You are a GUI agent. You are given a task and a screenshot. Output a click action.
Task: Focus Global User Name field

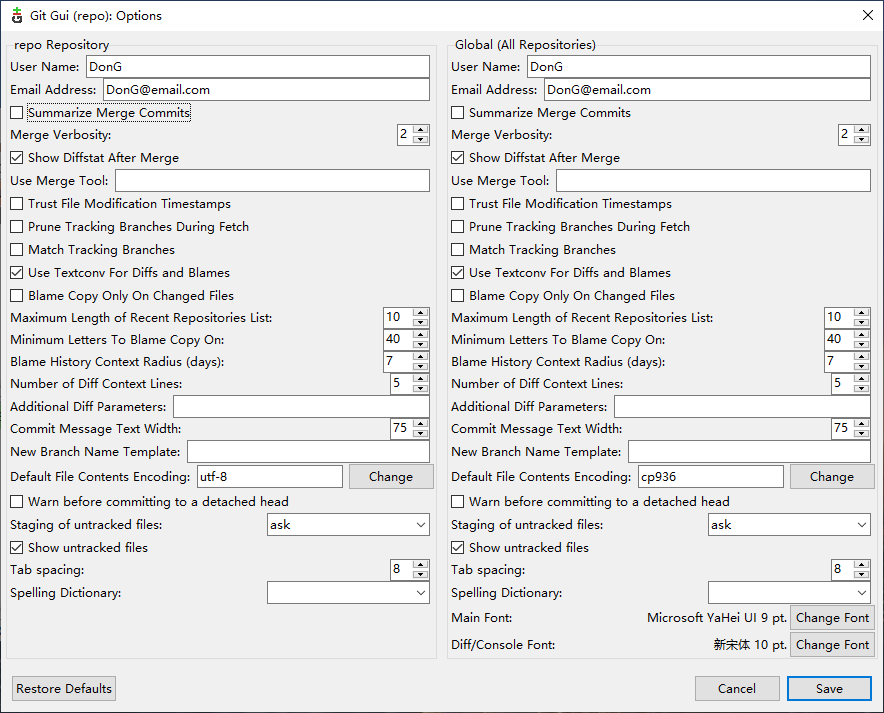[x=699, y=67]
